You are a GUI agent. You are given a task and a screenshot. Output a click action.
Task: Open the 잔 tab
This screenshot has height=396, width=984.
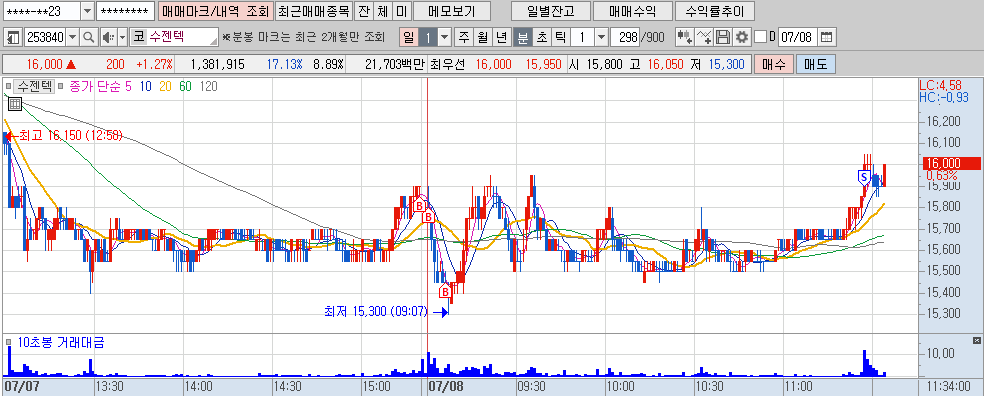(363, 11)
